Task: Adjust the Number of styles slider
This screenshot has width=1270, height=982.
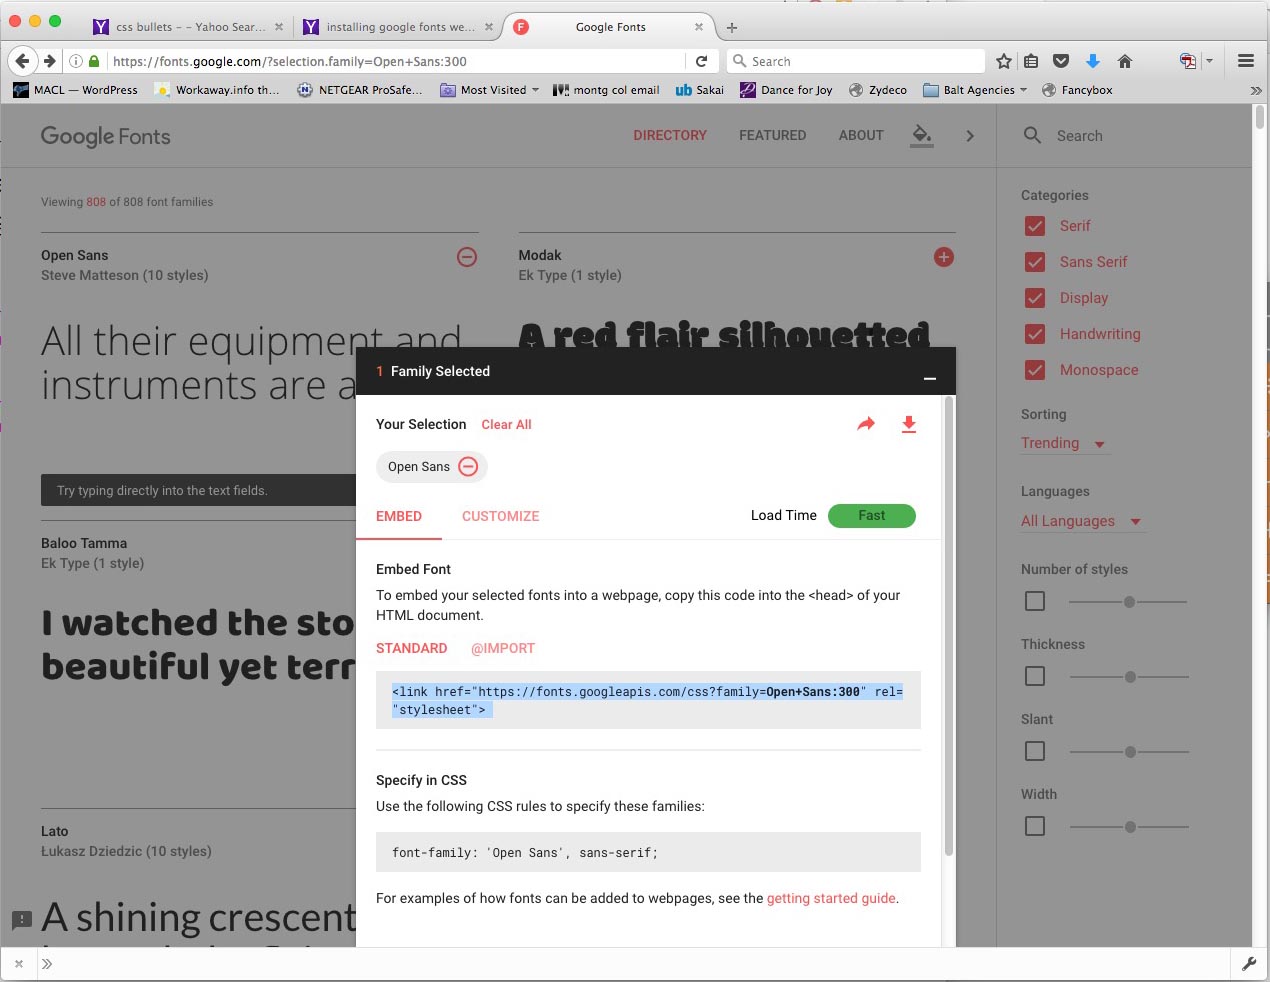Action: [x=1128, y=602]
